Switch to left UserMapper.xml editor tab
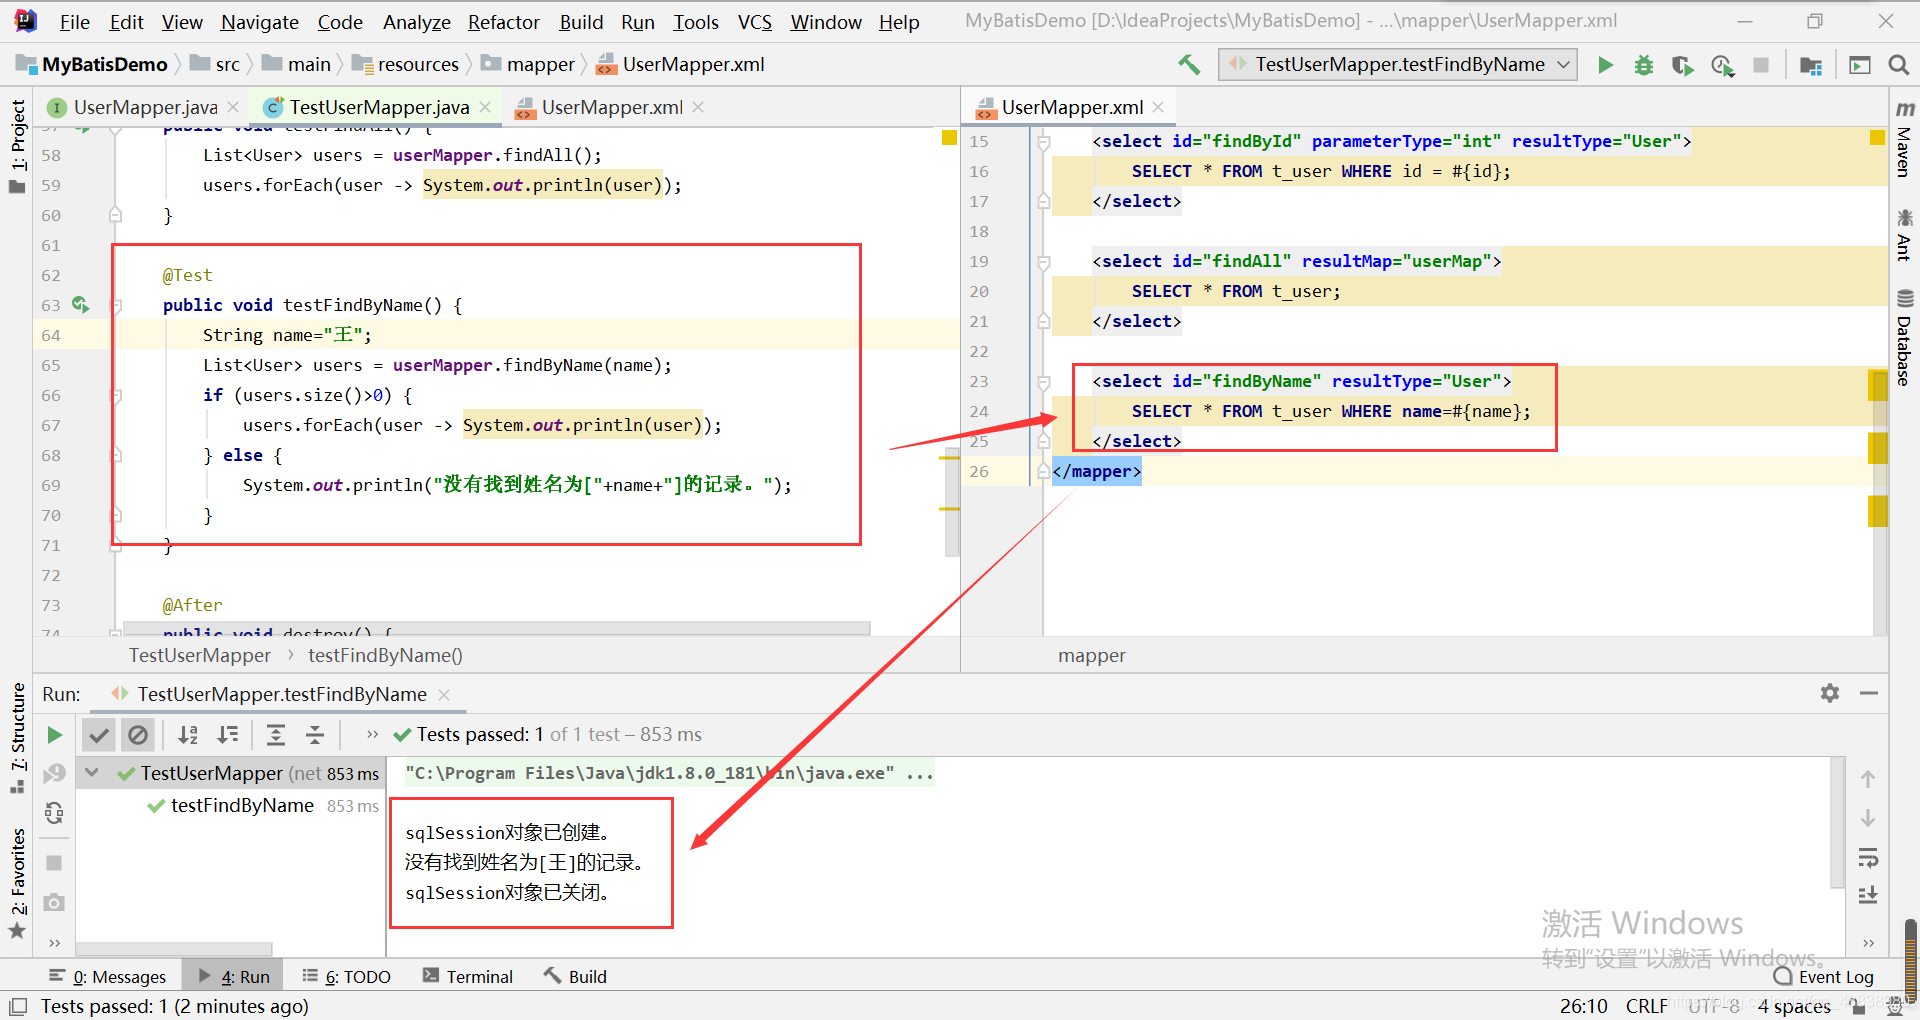Screen dimensions: 1920x1020 tap(612, 107)
